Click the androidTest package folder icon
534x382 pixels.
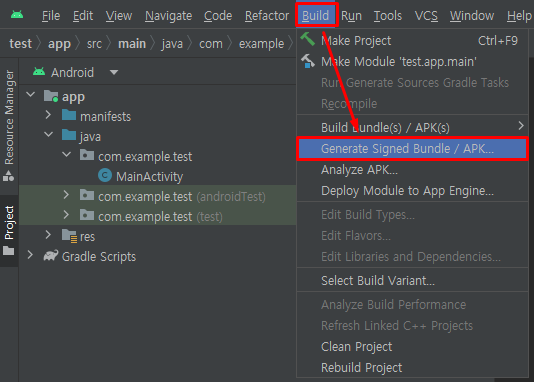coord(87,195)
